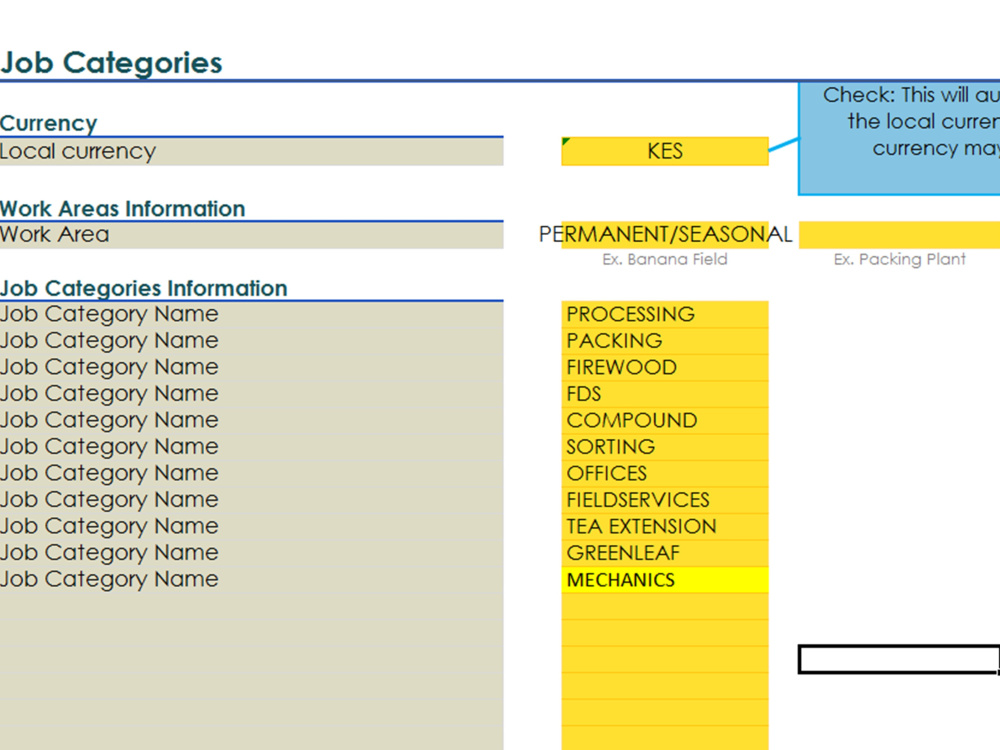Click the blue Check note callout box
Screen dimensions: 1000x750
click(x=899, y=138)
